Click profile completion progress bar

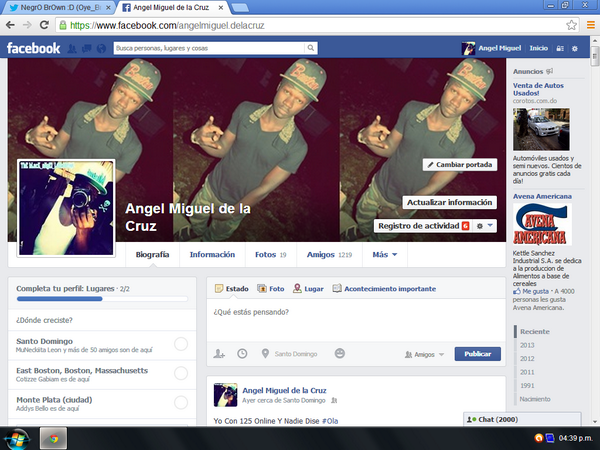[102, 299]
